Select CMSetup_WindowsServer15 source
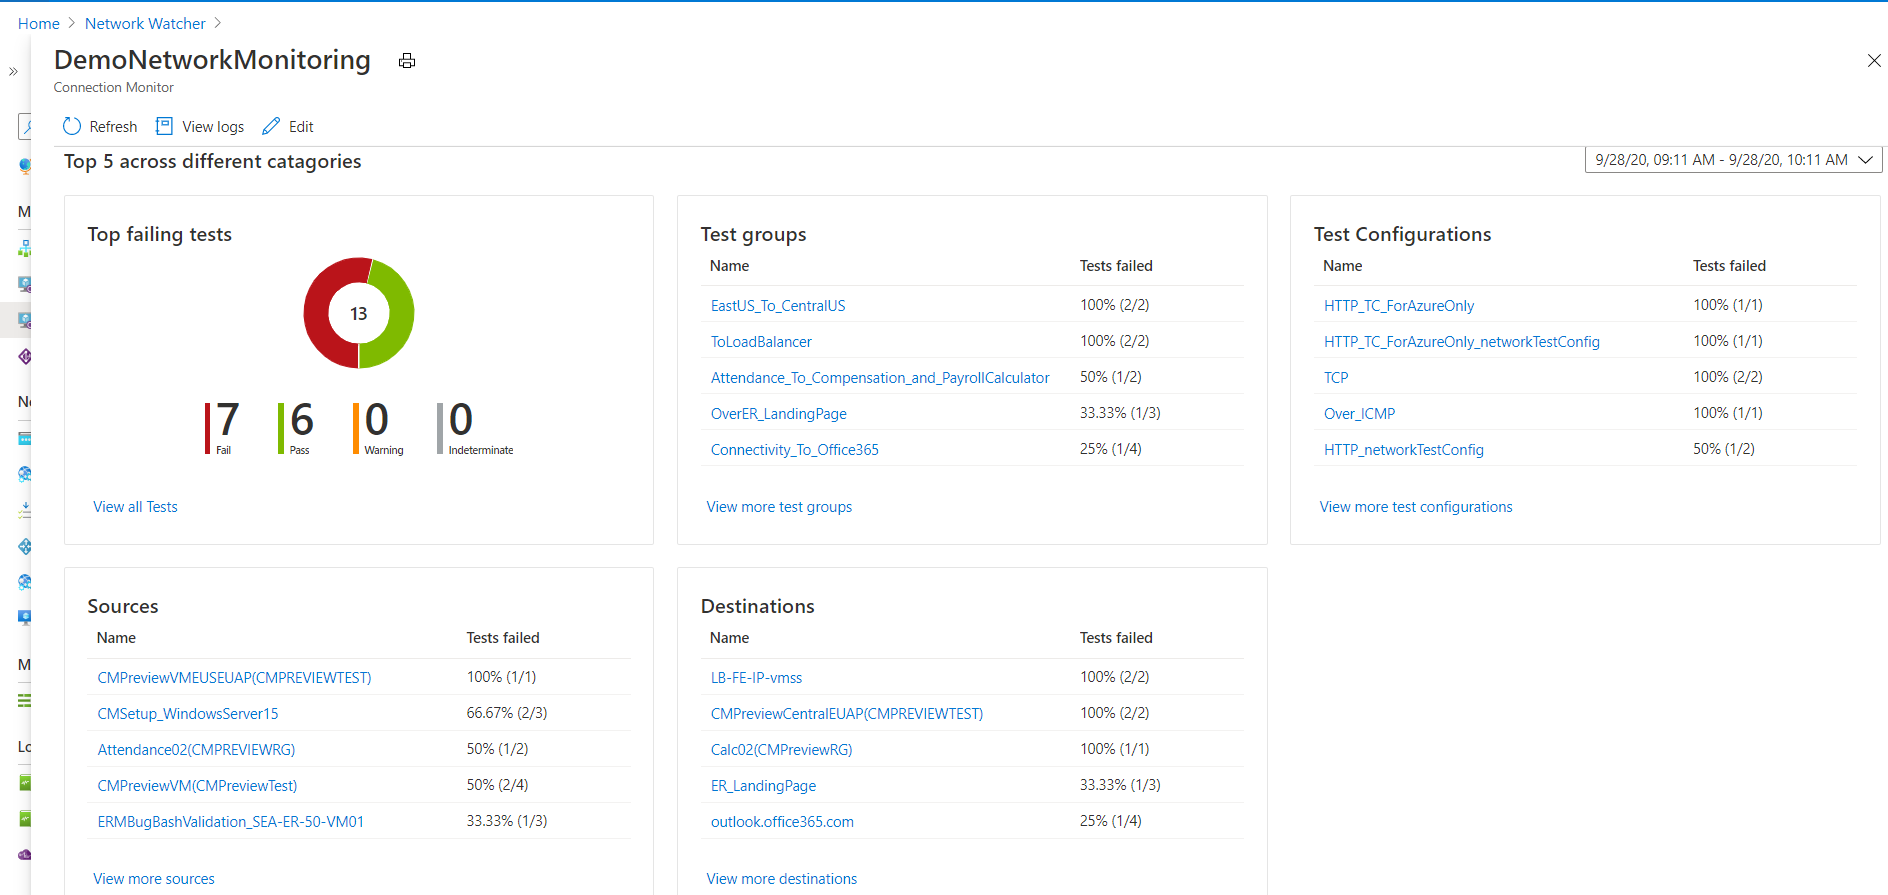The width and height of the screenshot is (1888, 895). [188, 714]
